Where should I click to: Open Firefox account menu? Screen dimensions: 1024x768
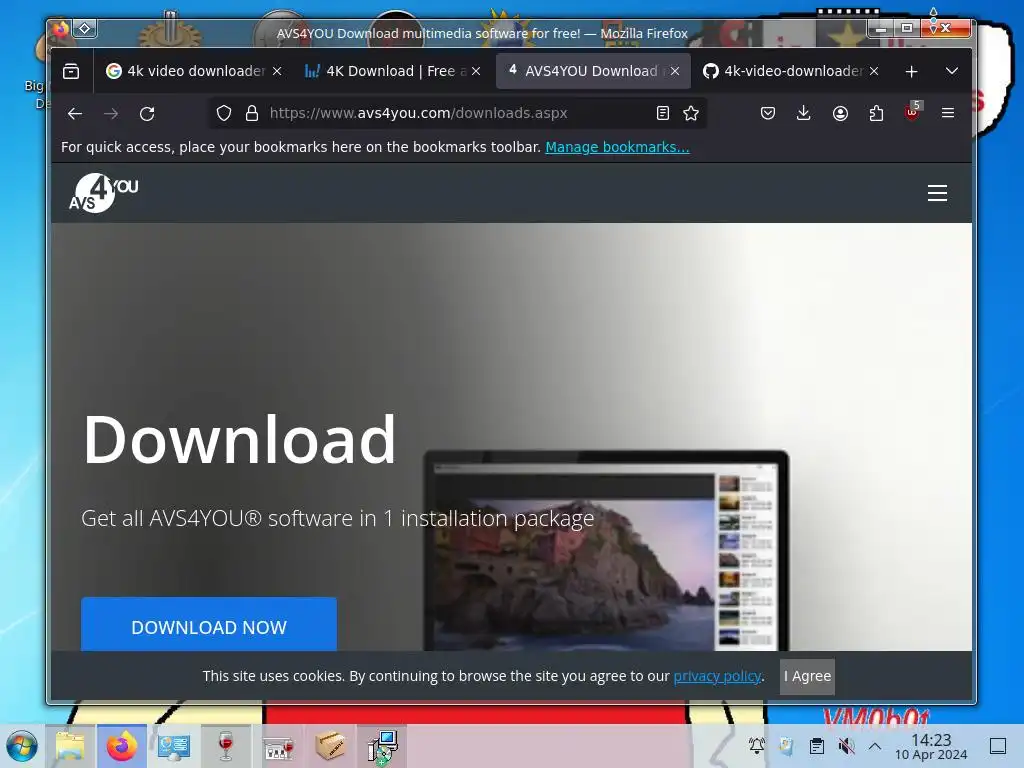(x=840, y=114)
